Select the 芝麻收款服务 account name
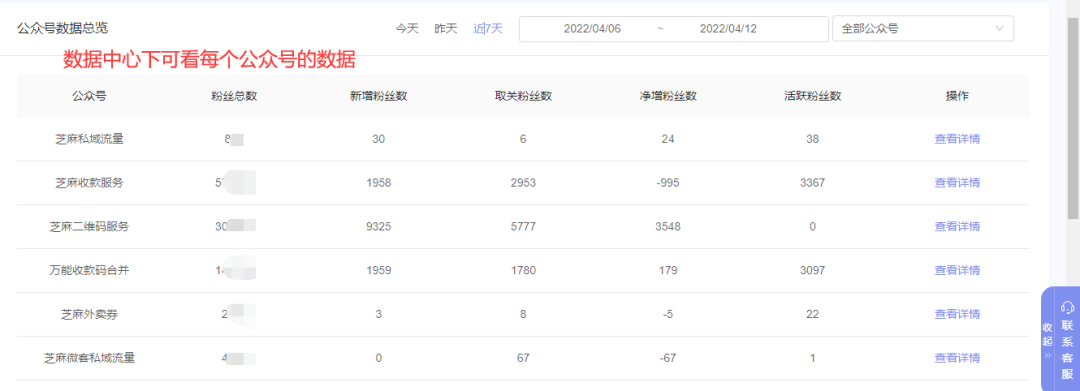The height and width of the screenshot is (391, 1080). (x=90, y=183)
